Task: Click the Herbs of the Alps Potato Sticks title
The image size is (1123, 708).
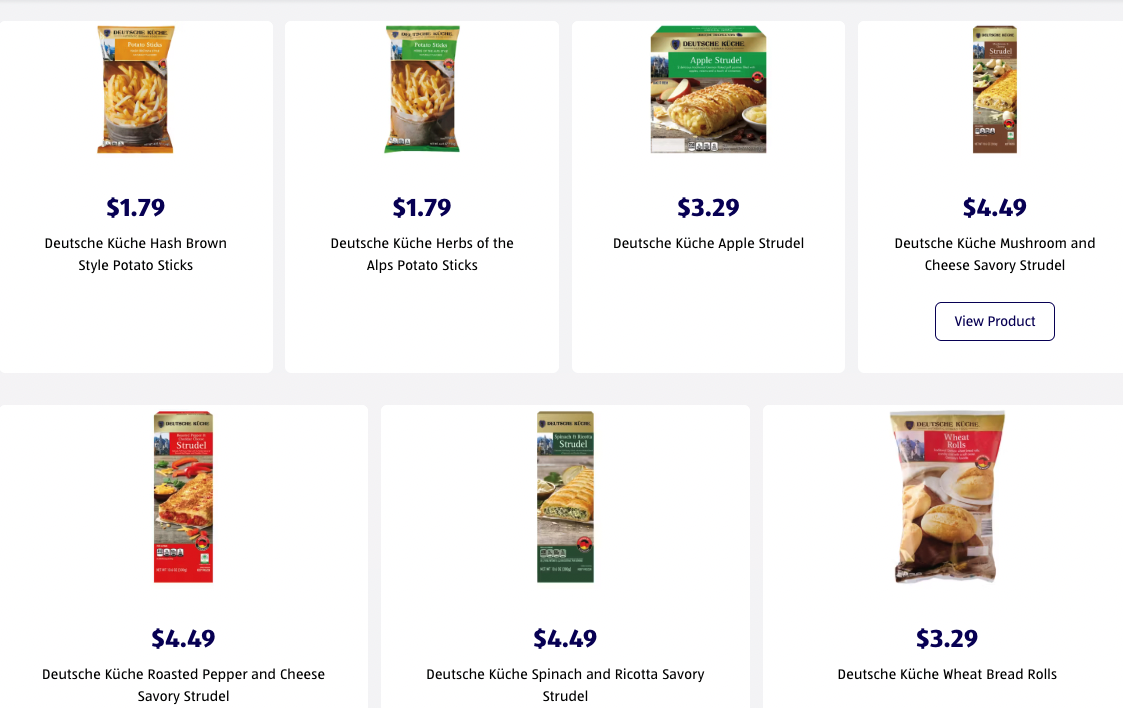Action: (422, 254)
